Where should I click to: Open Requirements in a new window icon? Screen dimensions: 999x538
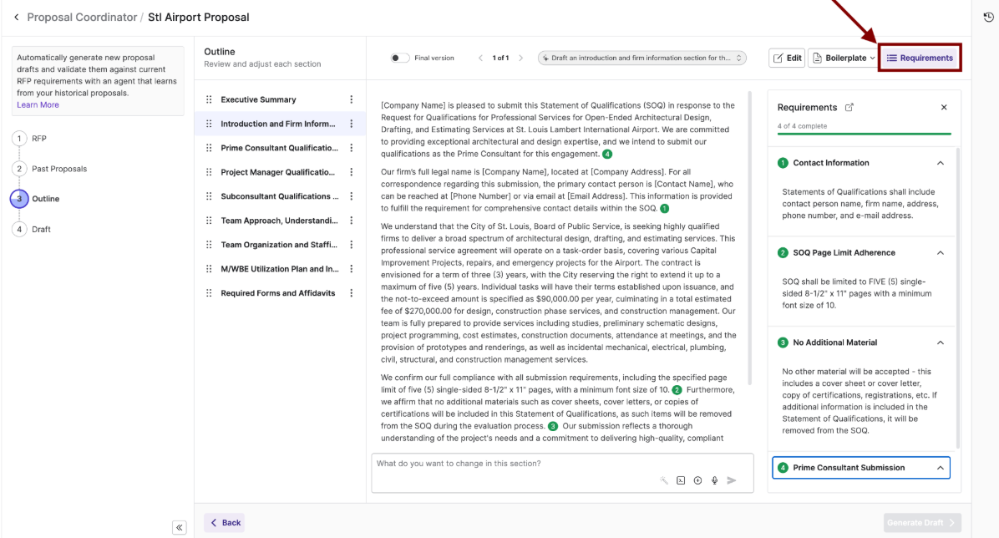[x=849, y=107]
